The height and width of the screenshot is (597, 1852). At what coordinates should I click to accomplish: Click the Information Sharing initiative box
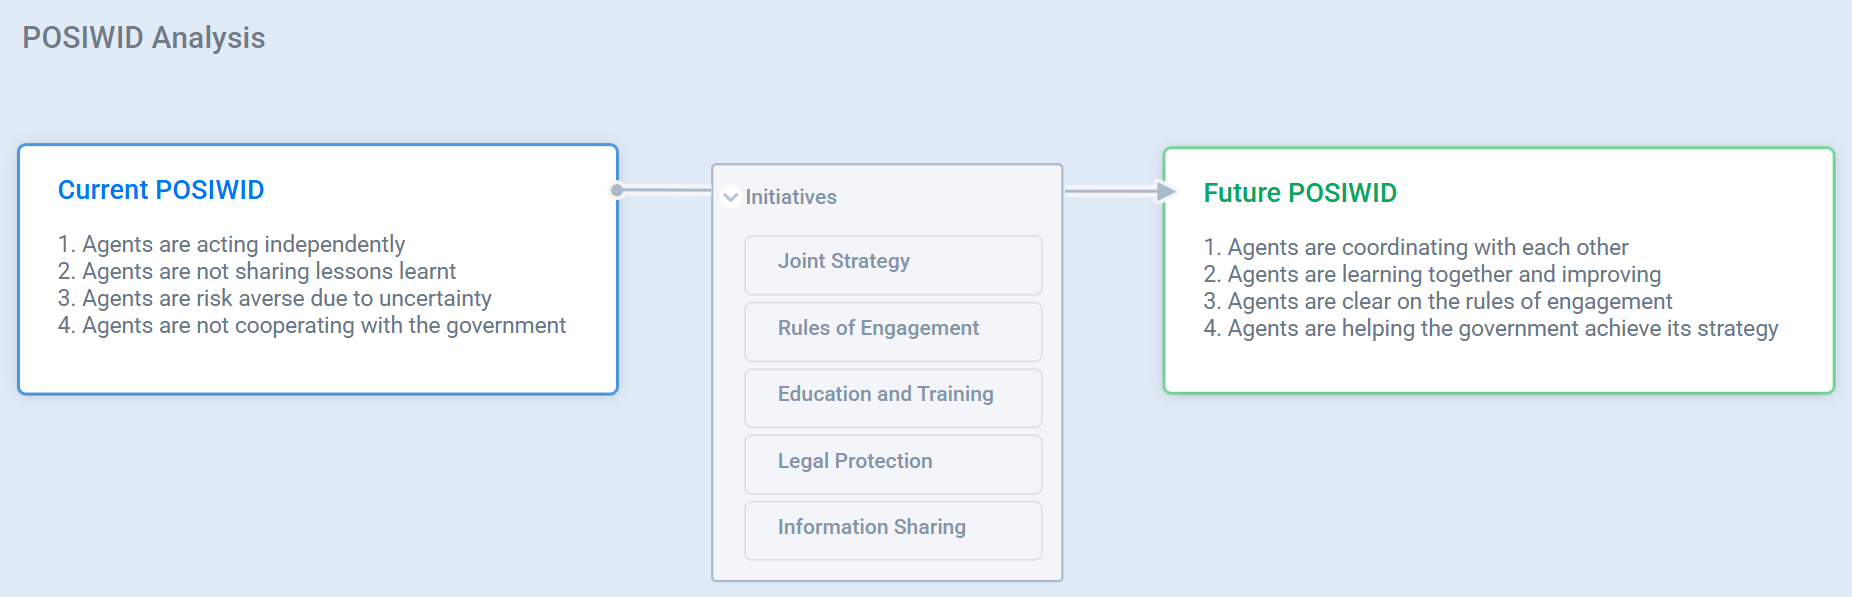(892, 530)
